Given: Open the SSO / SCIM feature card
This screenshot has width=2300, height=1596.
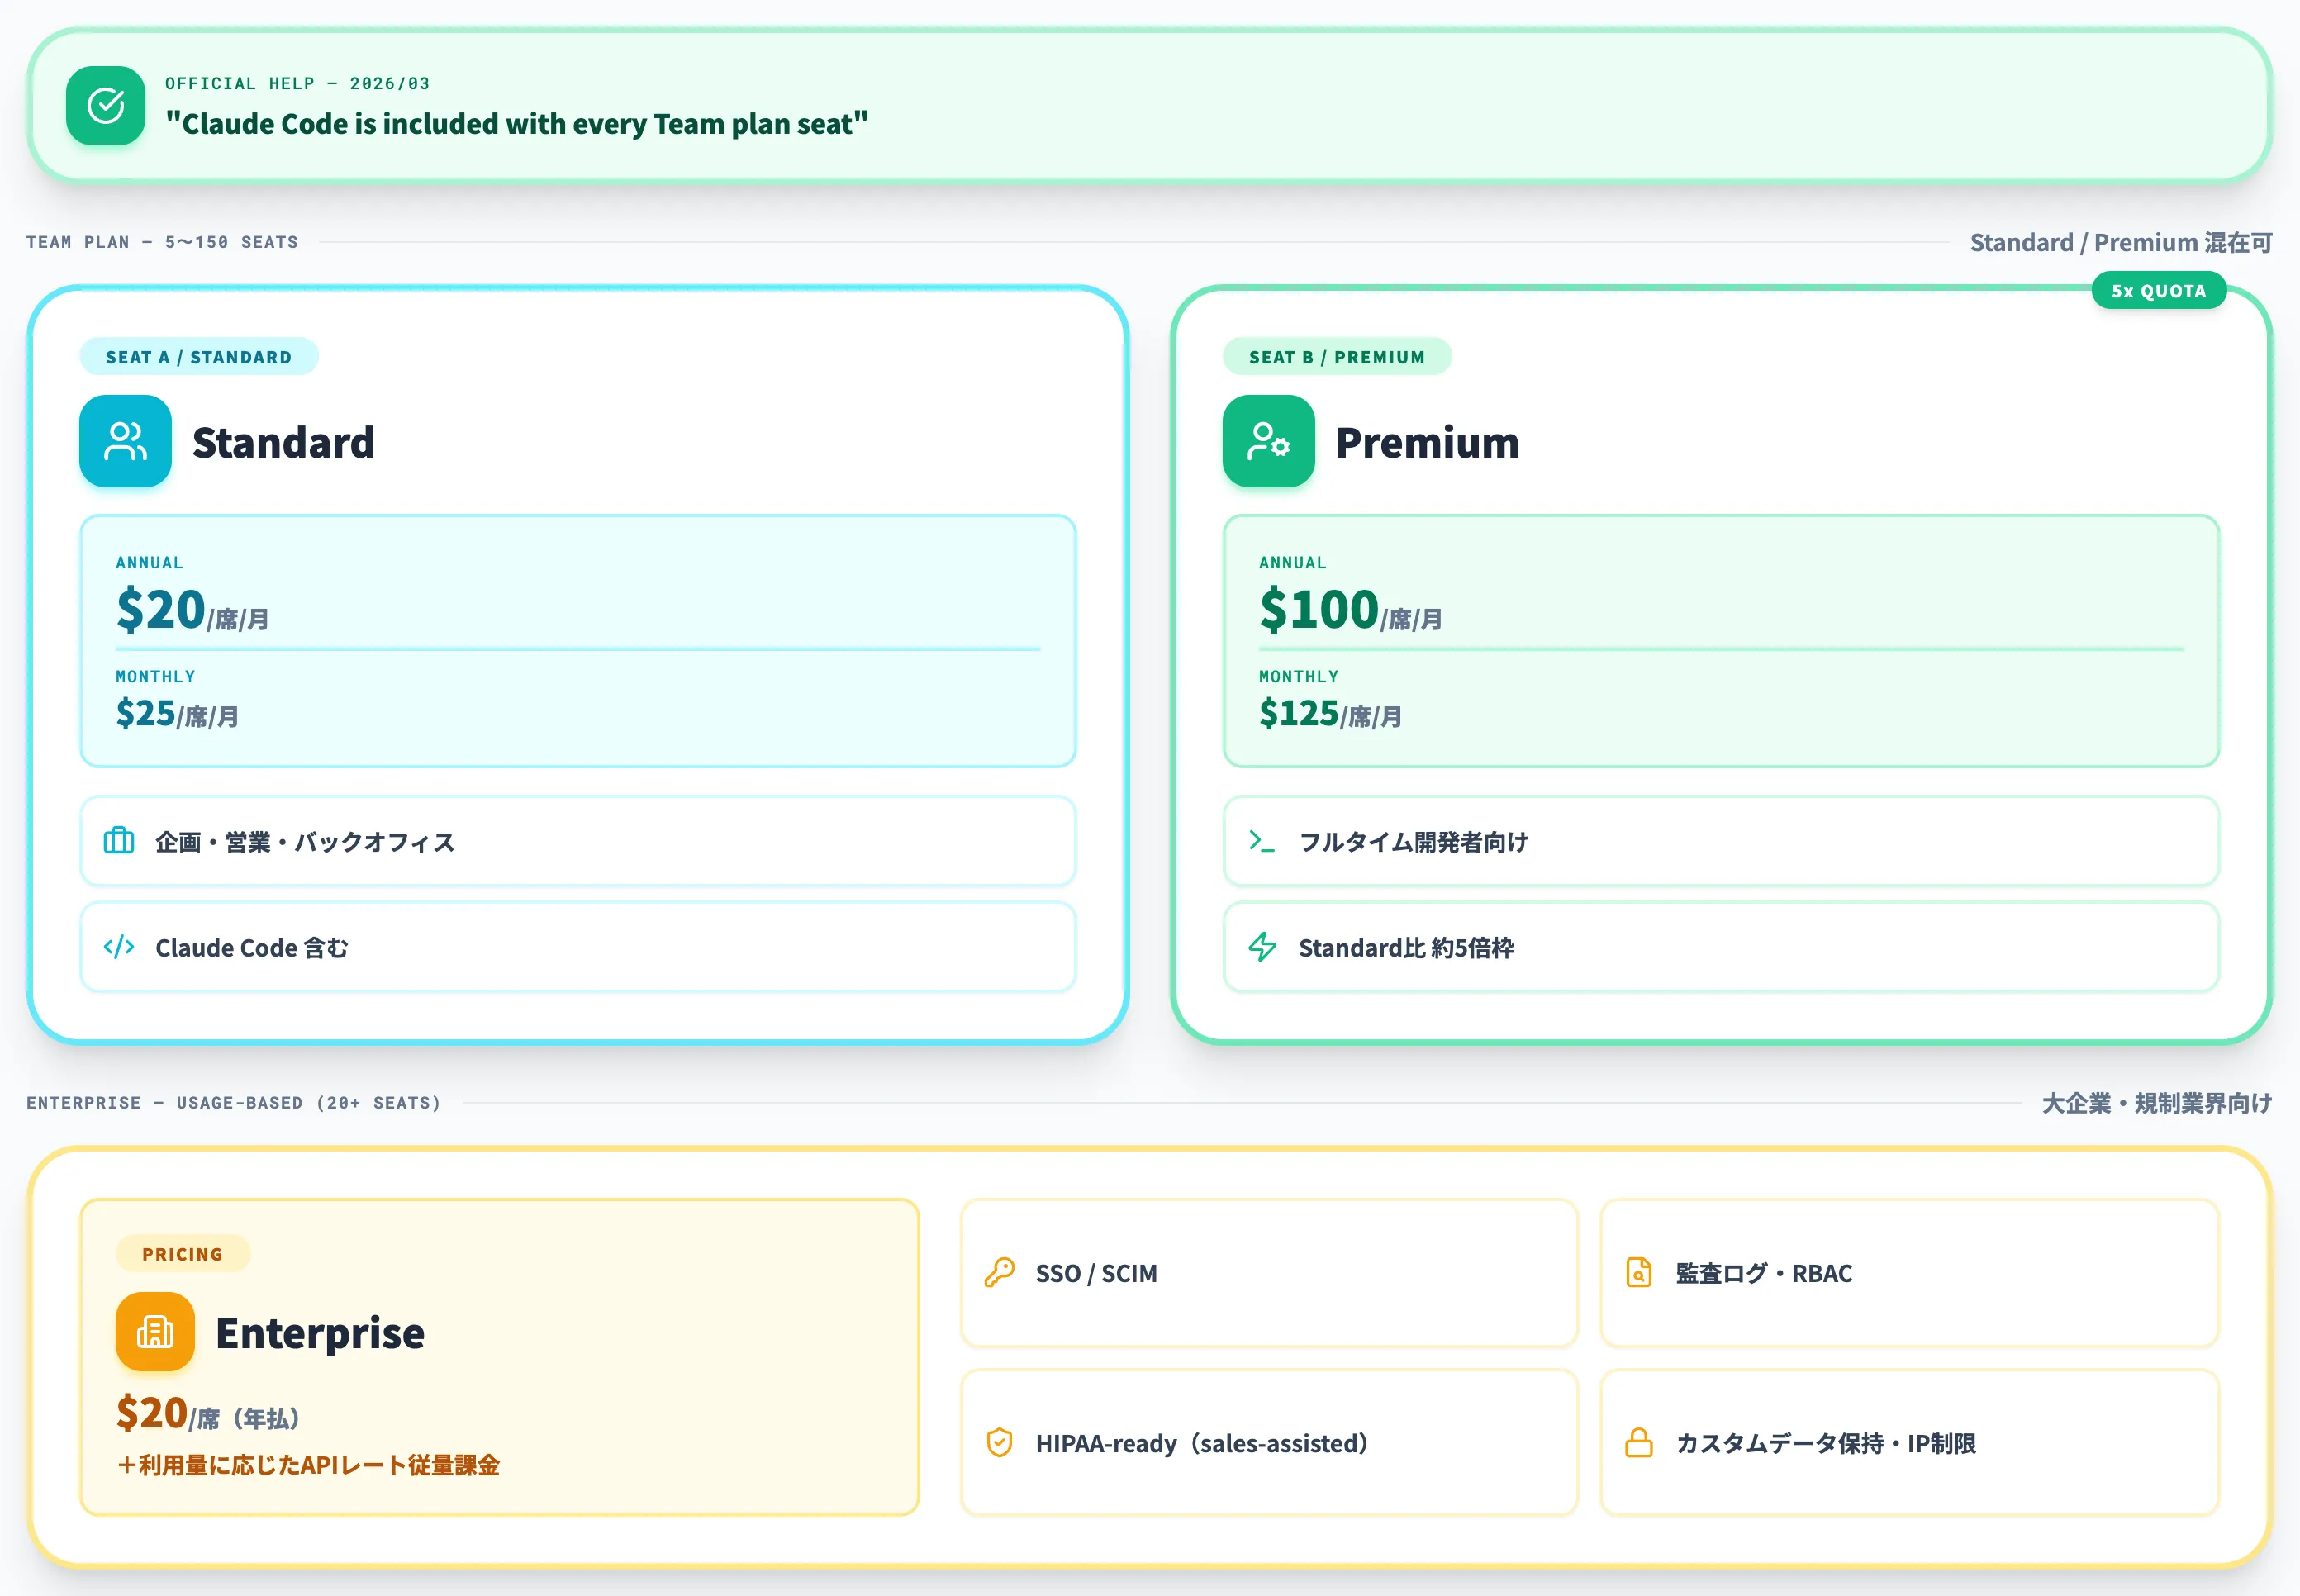Looking at the screenshot, I should pos(1269,1273).
